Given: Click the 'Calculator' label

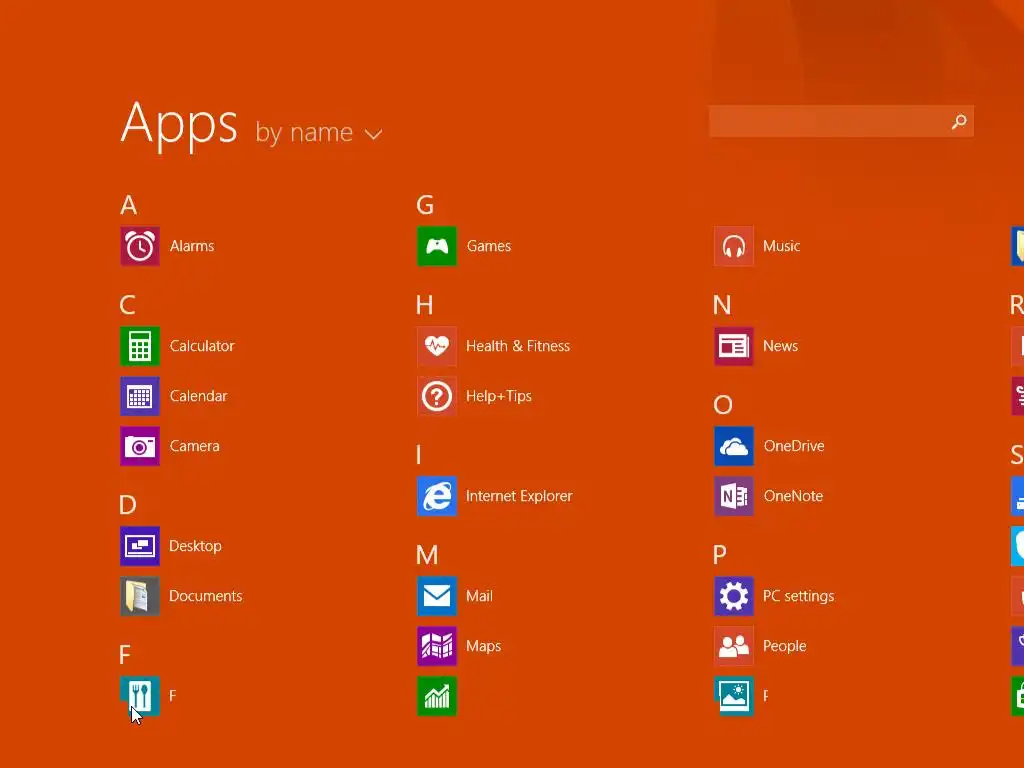Looking at the screenshot, I should pos(202,346).
